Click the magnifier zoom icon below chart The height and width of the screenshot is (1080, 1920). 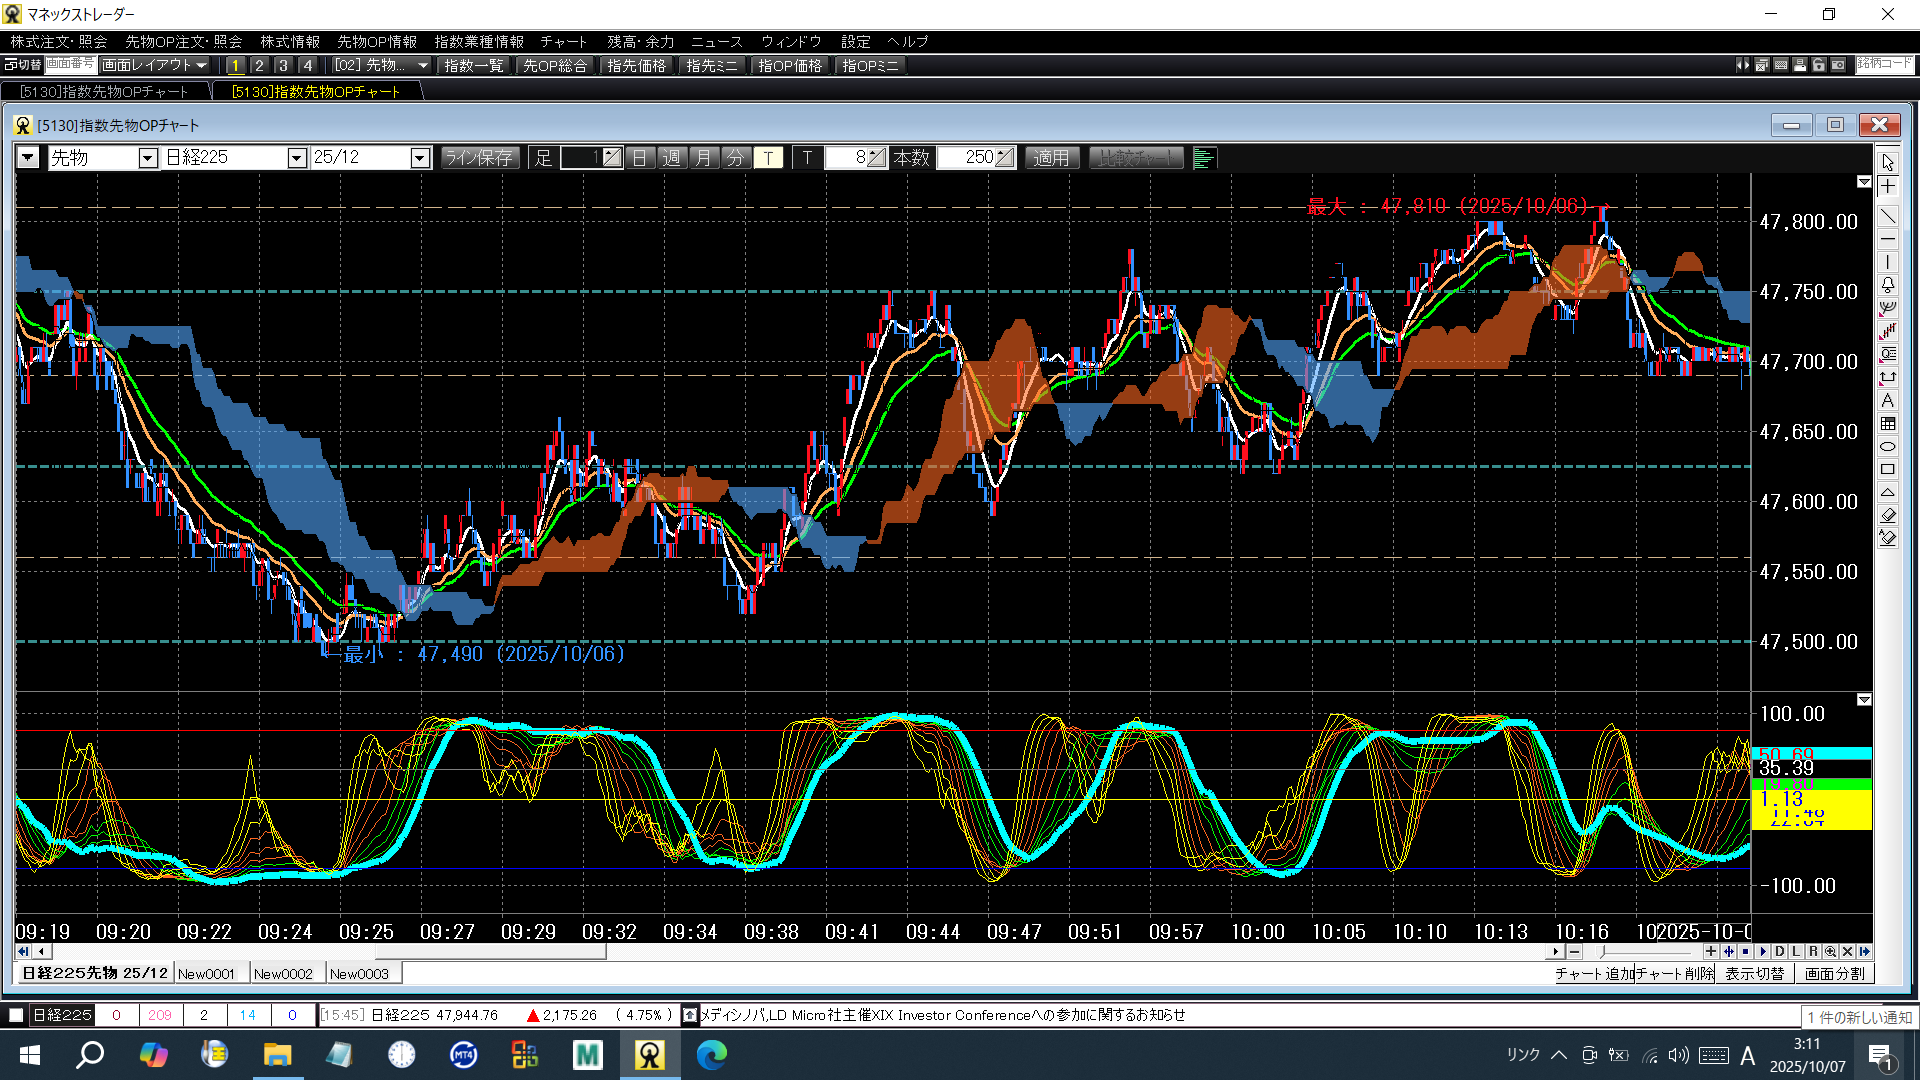[x=1830, y=952]
